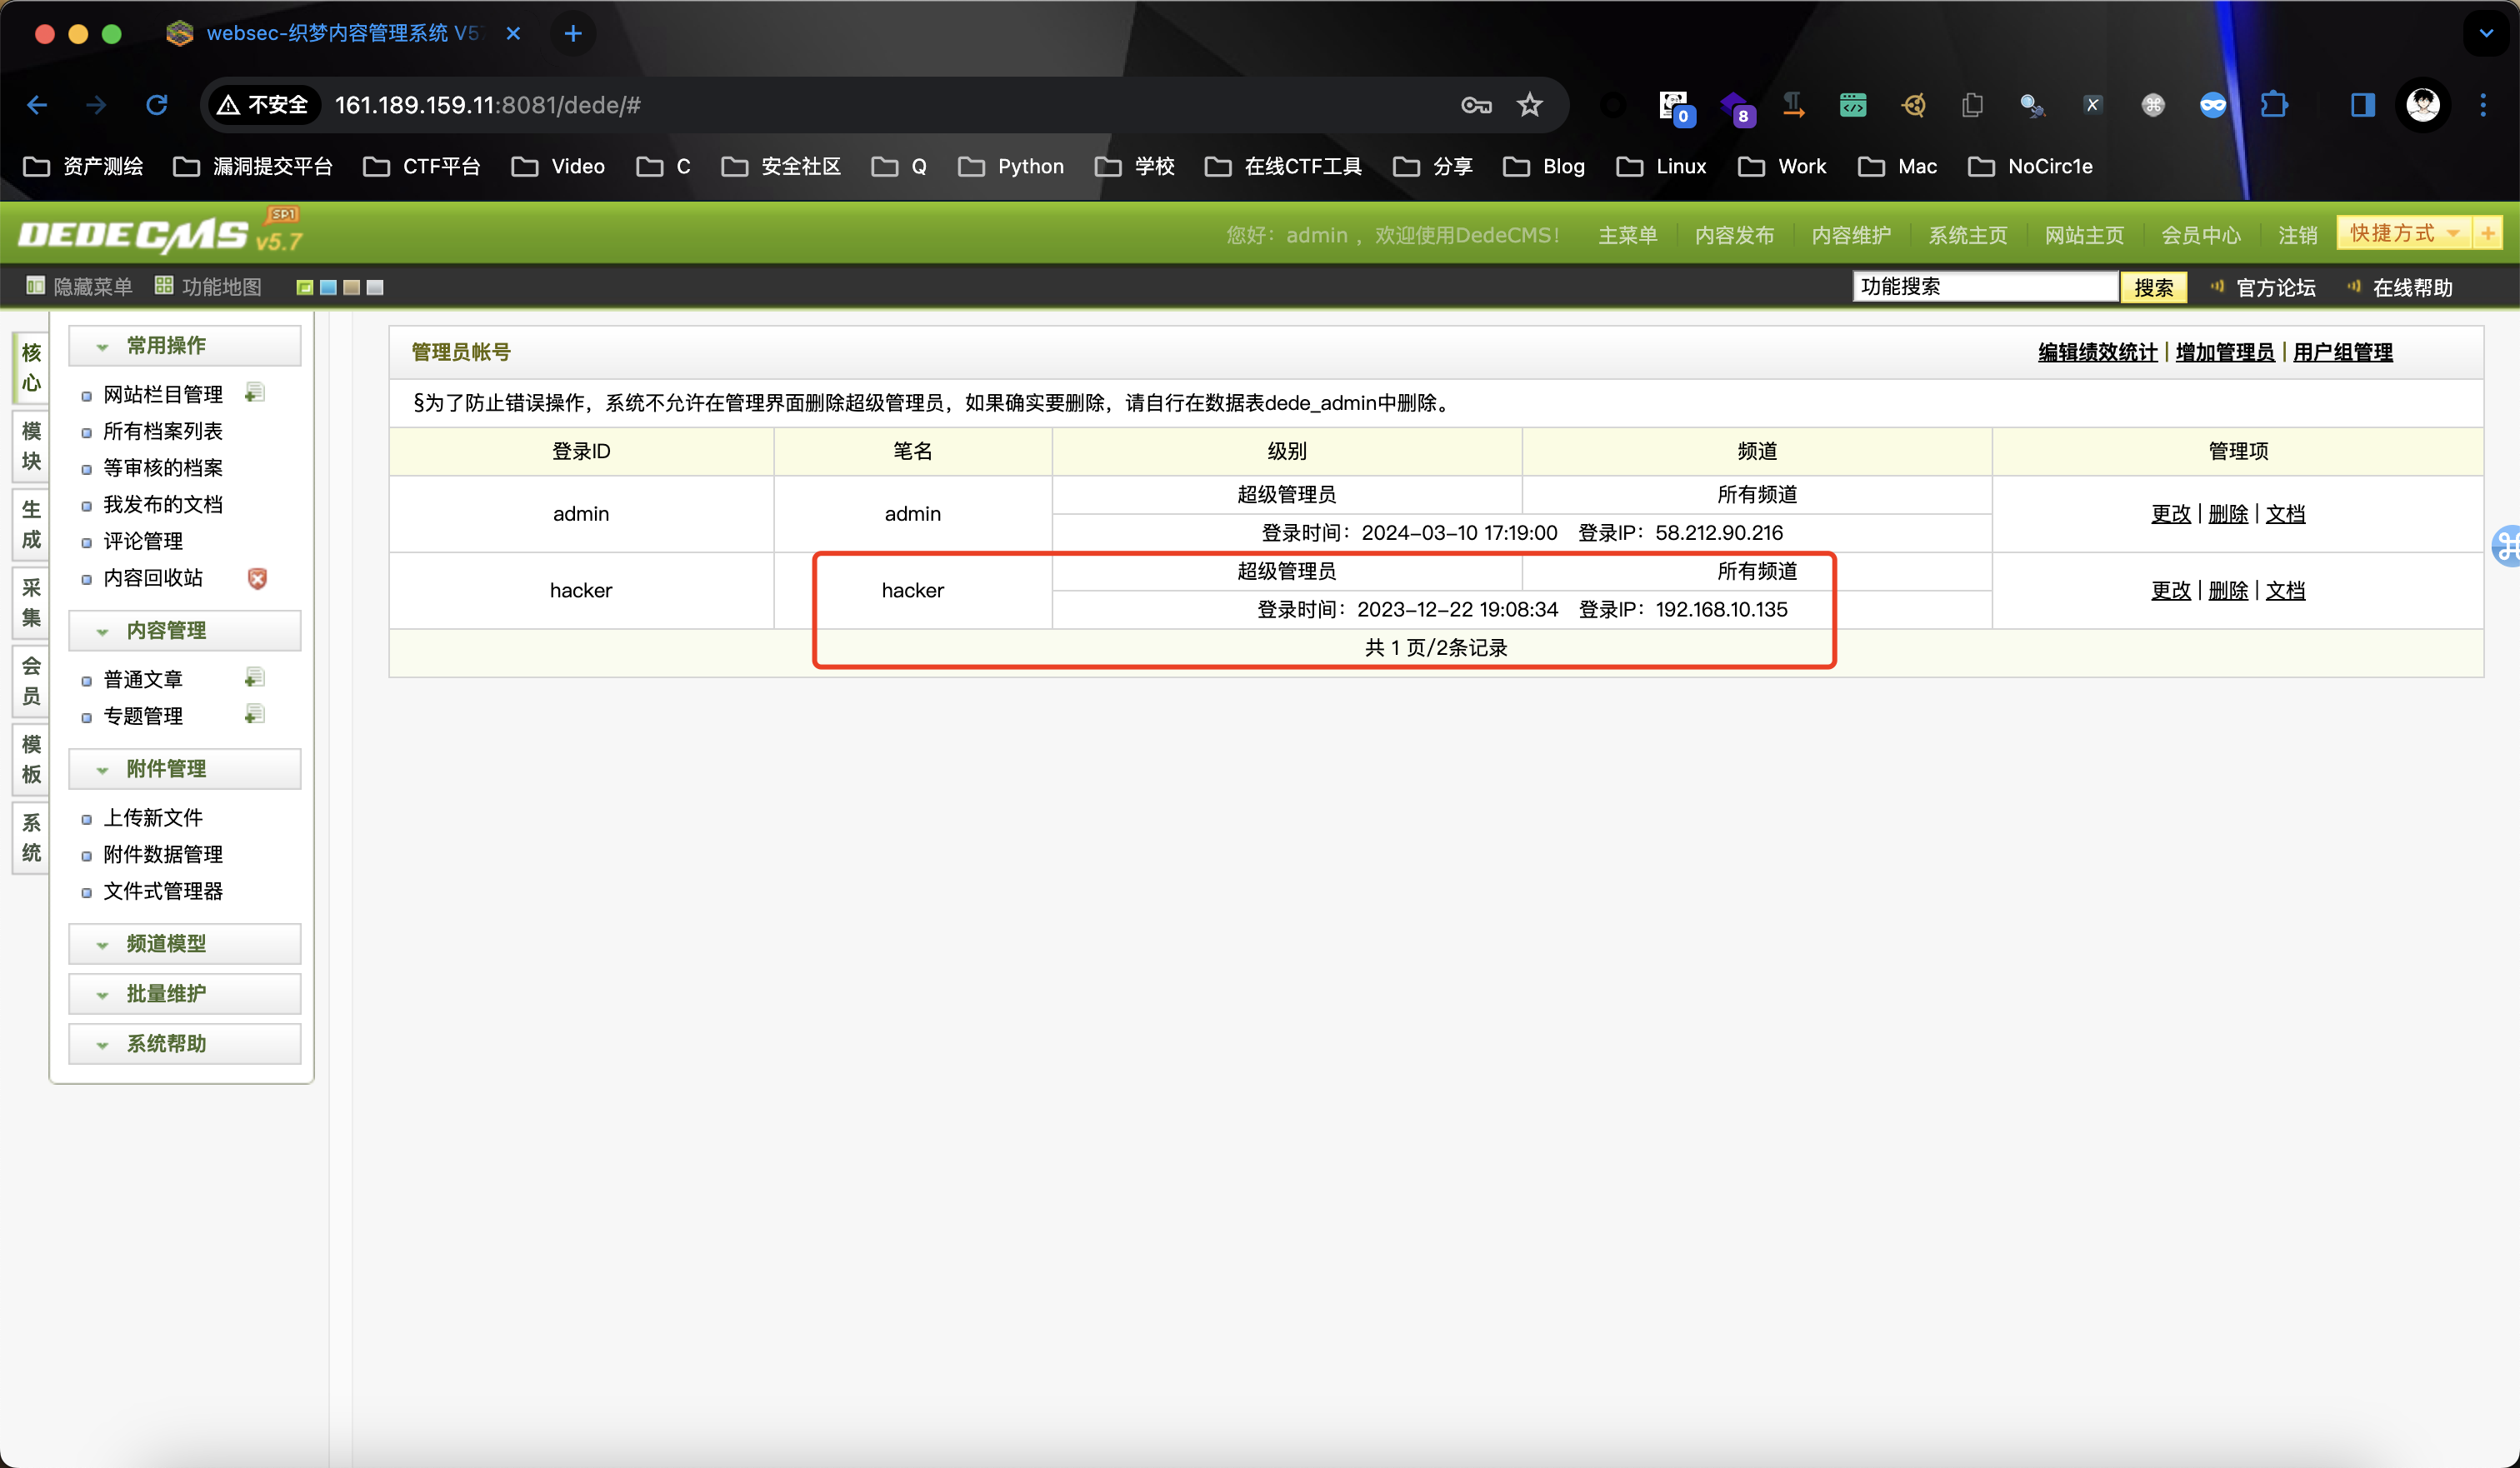This screenshot has width=2520, height=1468.
Task: Switch to the 核心 side tab
Action: pyautogui.click(x=31, y=367)
